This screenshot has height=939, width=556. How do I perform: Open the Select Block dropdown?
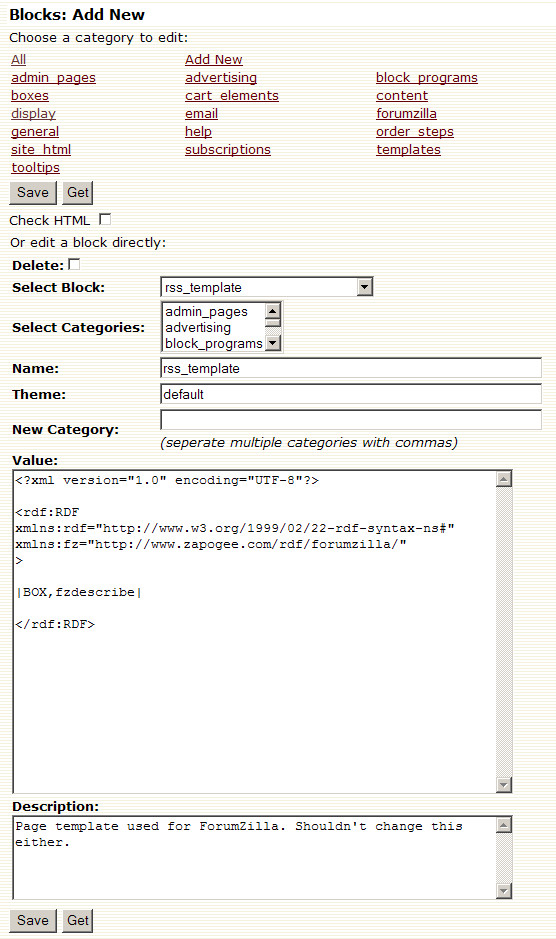(267, 287)
